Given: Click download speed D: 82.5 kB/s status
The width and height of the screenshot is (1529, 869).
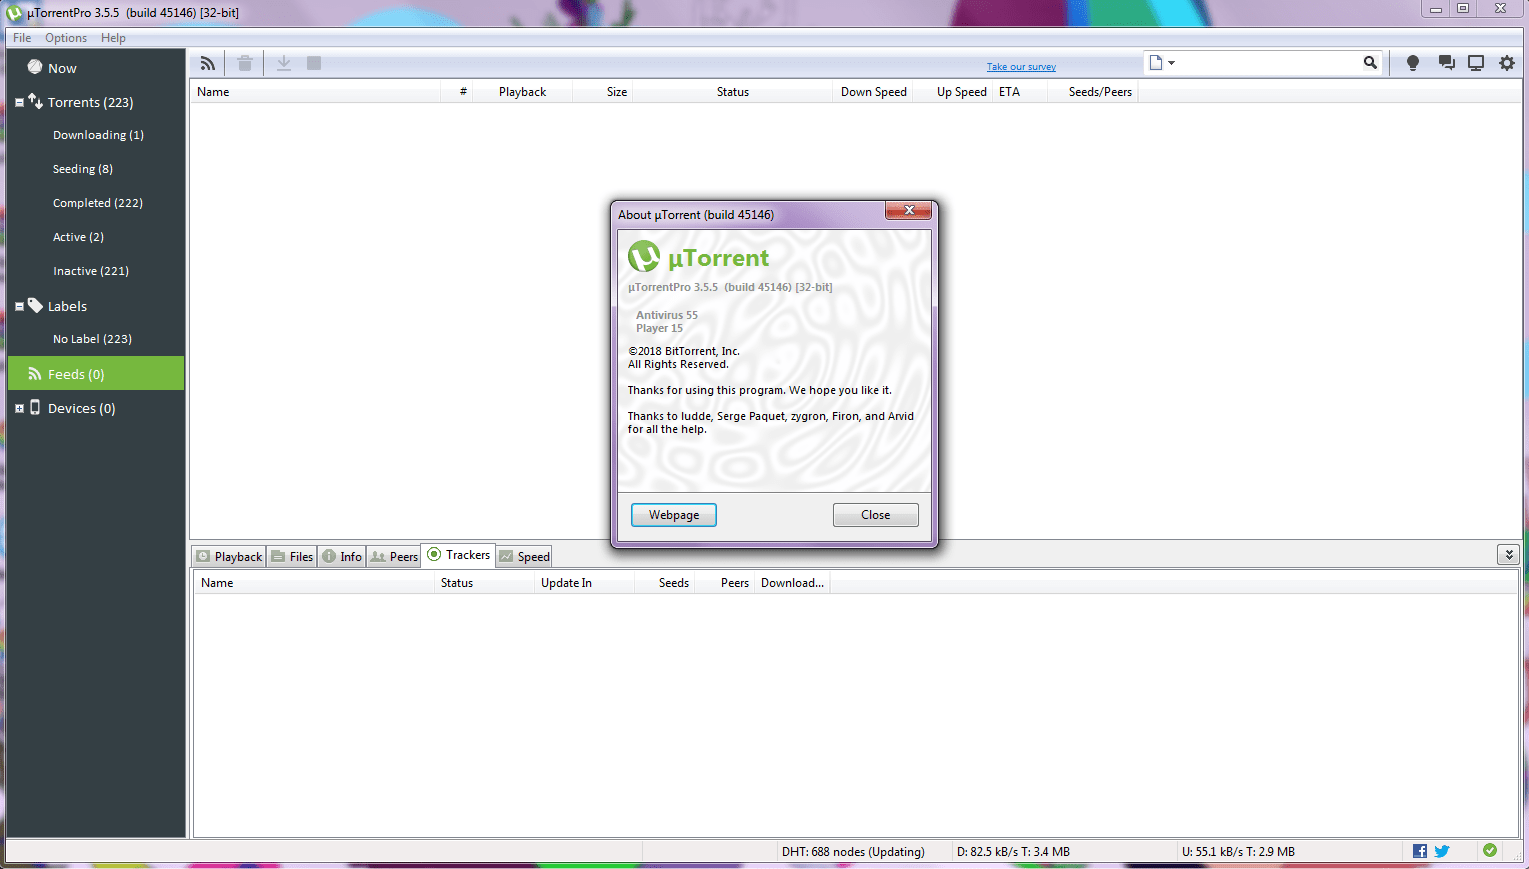Looking at the screenshot, I should [x=1013, y=852].
